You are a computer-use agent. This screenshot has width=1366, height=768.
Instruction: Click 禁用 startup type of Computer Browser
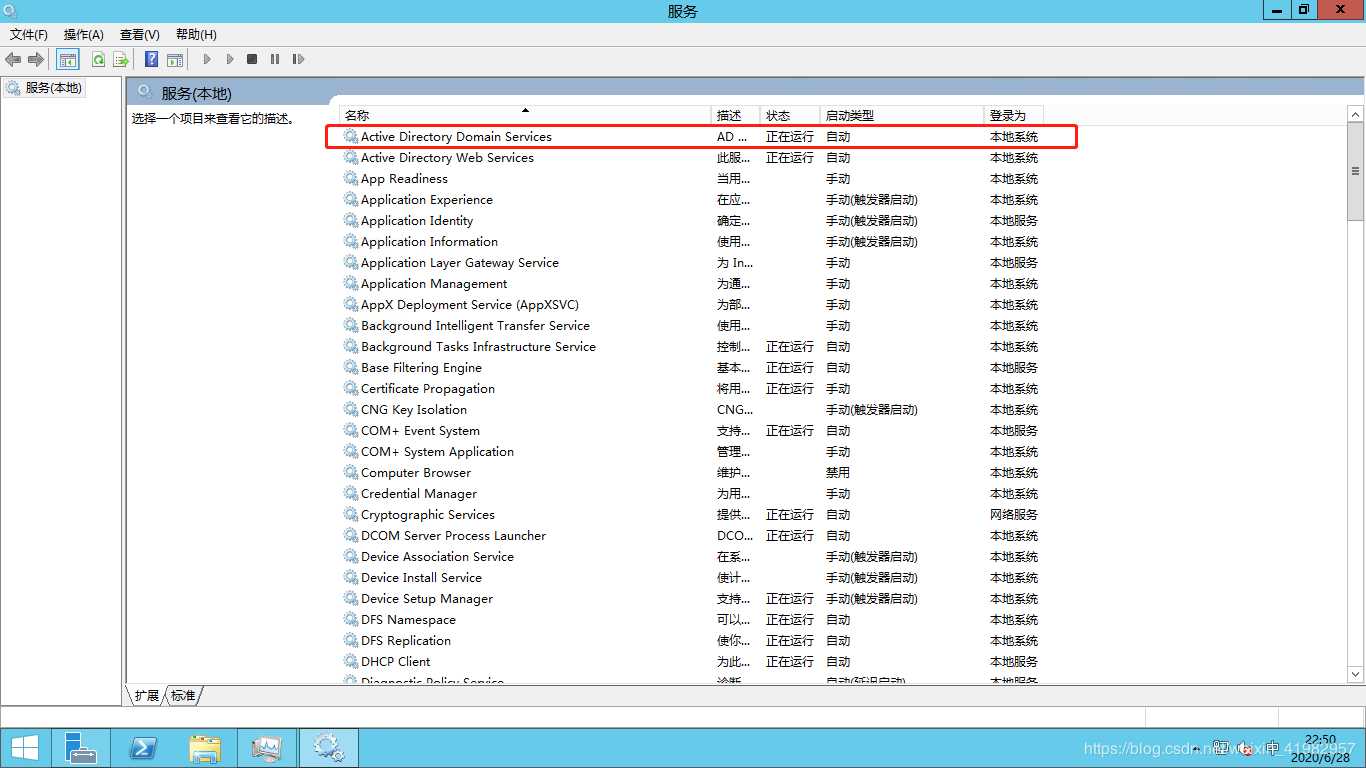838,473
